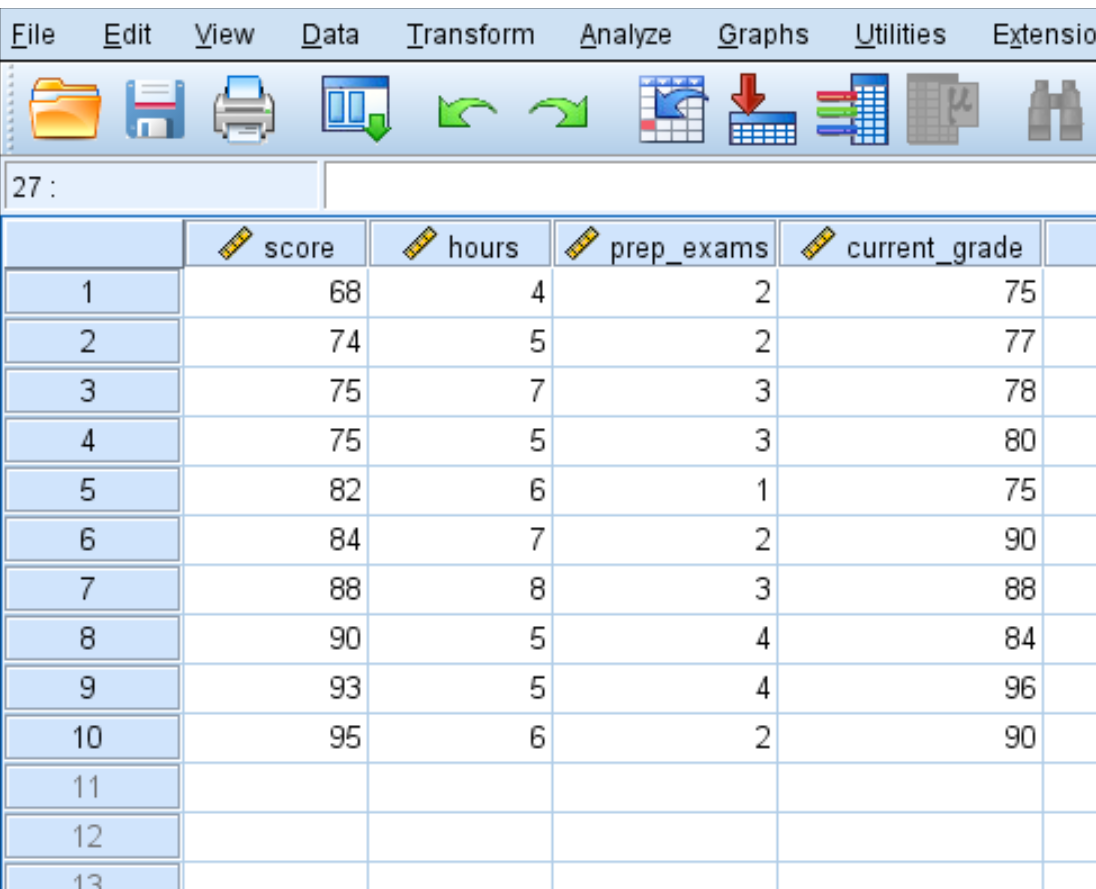1096x889 pixels.
Task: Click the Recall recently used dialogs icon
Action: [355, 110]
